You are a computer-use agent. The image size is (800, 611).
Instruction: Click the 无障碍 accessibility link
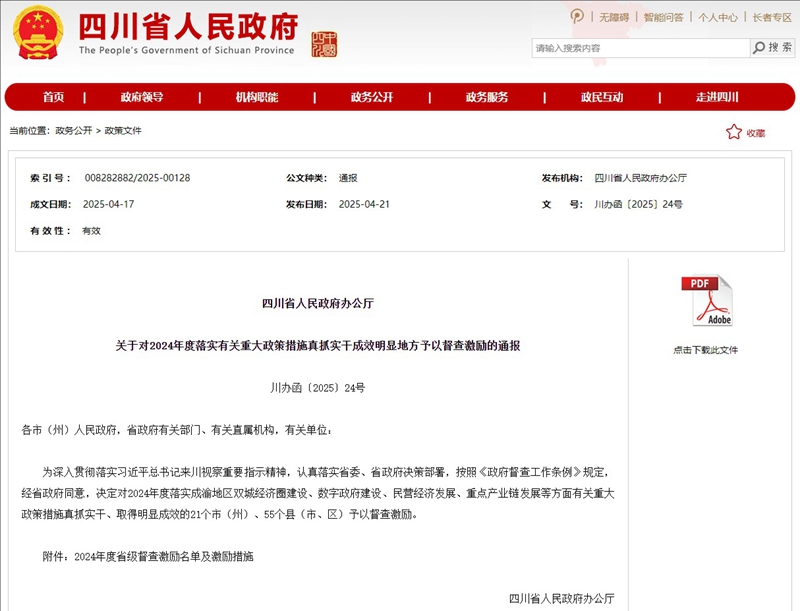[614, 17]
